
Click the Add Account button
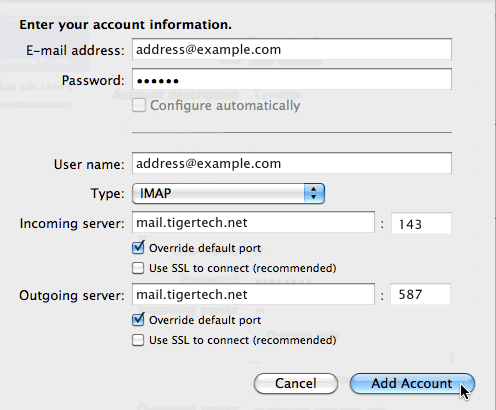412,383
